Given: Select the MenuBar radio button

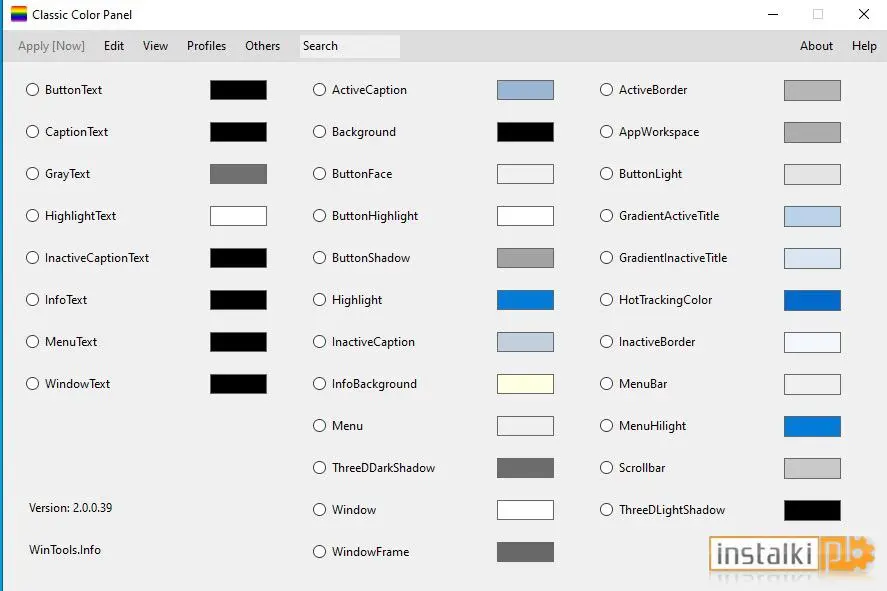Looking at the screenshot, I should click(x=606, y=383).
